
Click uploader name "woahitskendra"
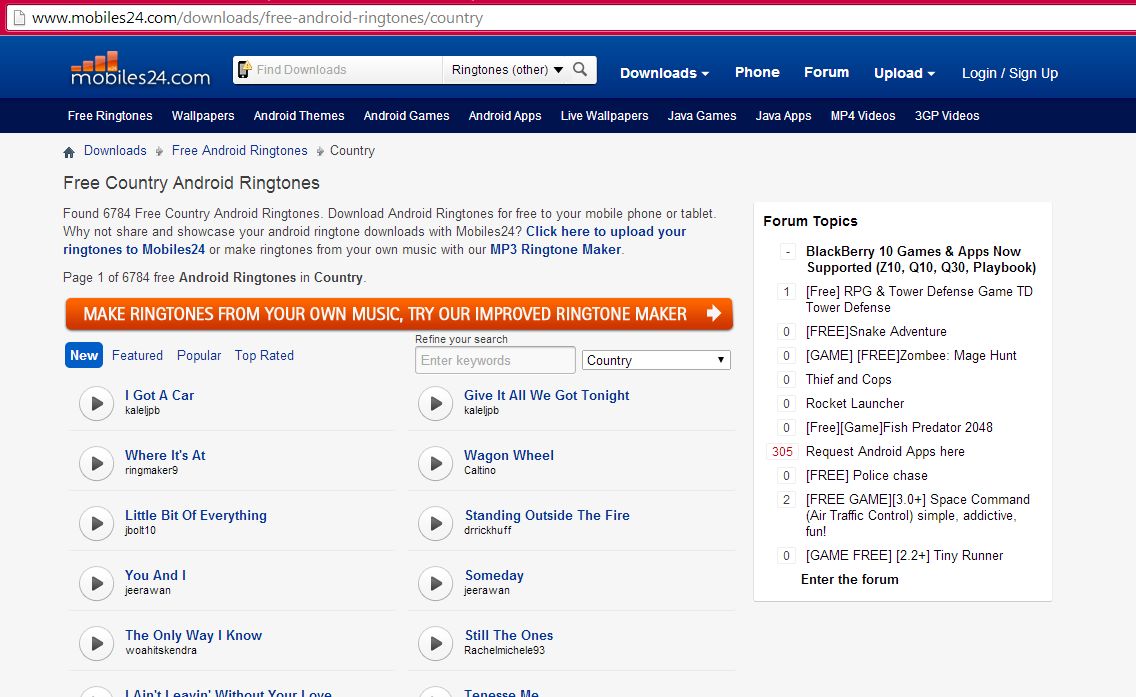161,651
